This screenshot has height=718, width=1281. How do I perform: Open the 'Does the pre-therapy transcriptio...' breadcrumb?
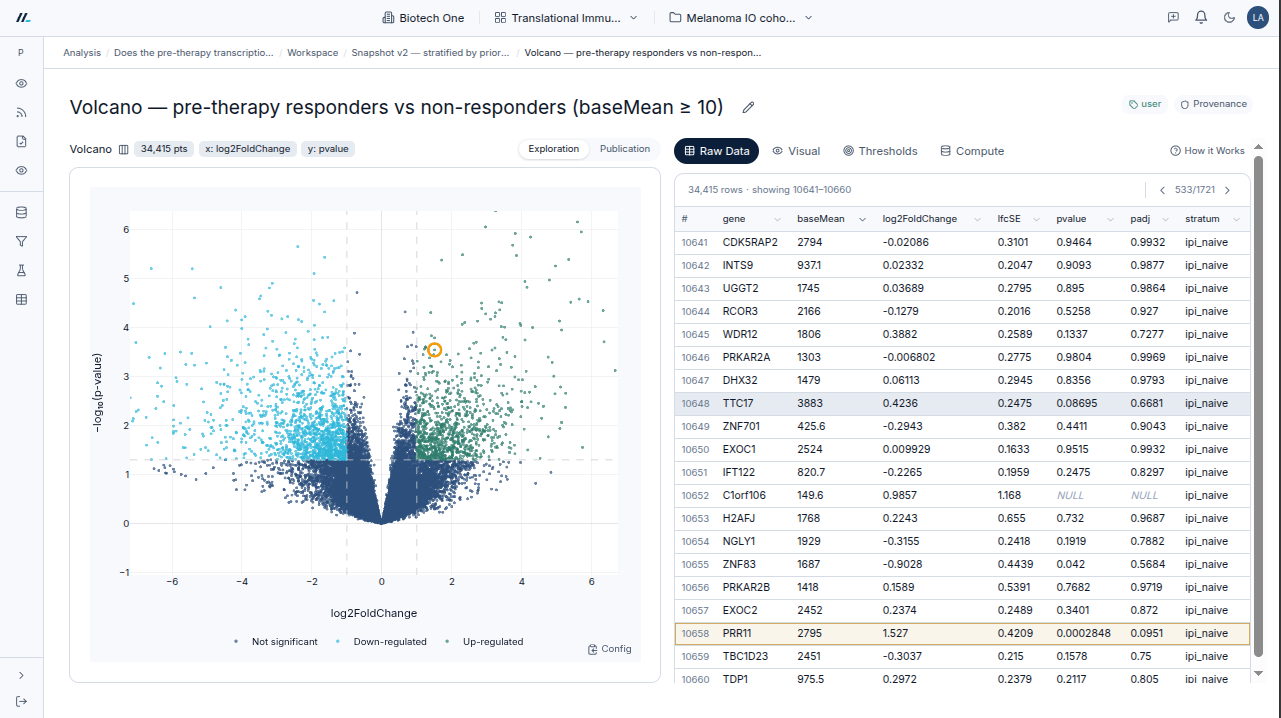[x=194, y=52]
